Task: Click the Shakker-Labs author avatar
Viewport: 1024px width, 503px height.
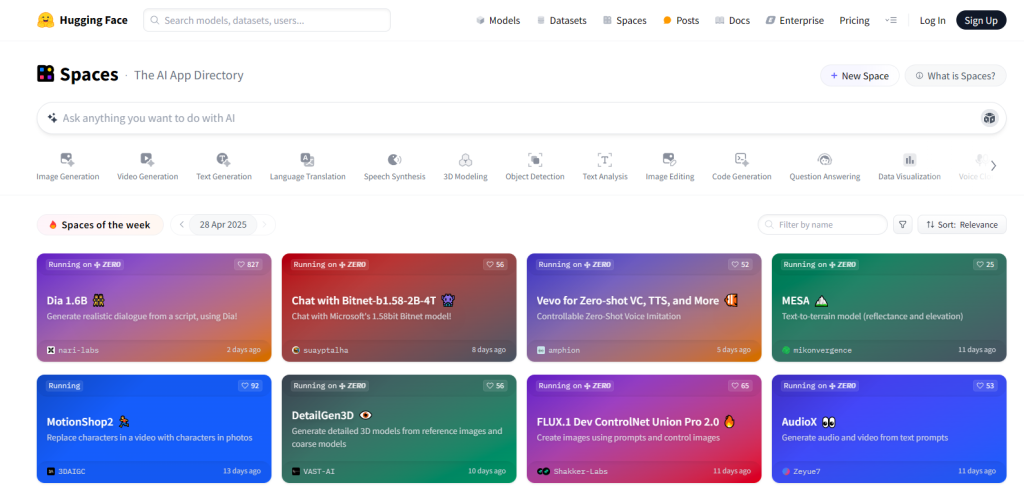Action: click(543, 471)
